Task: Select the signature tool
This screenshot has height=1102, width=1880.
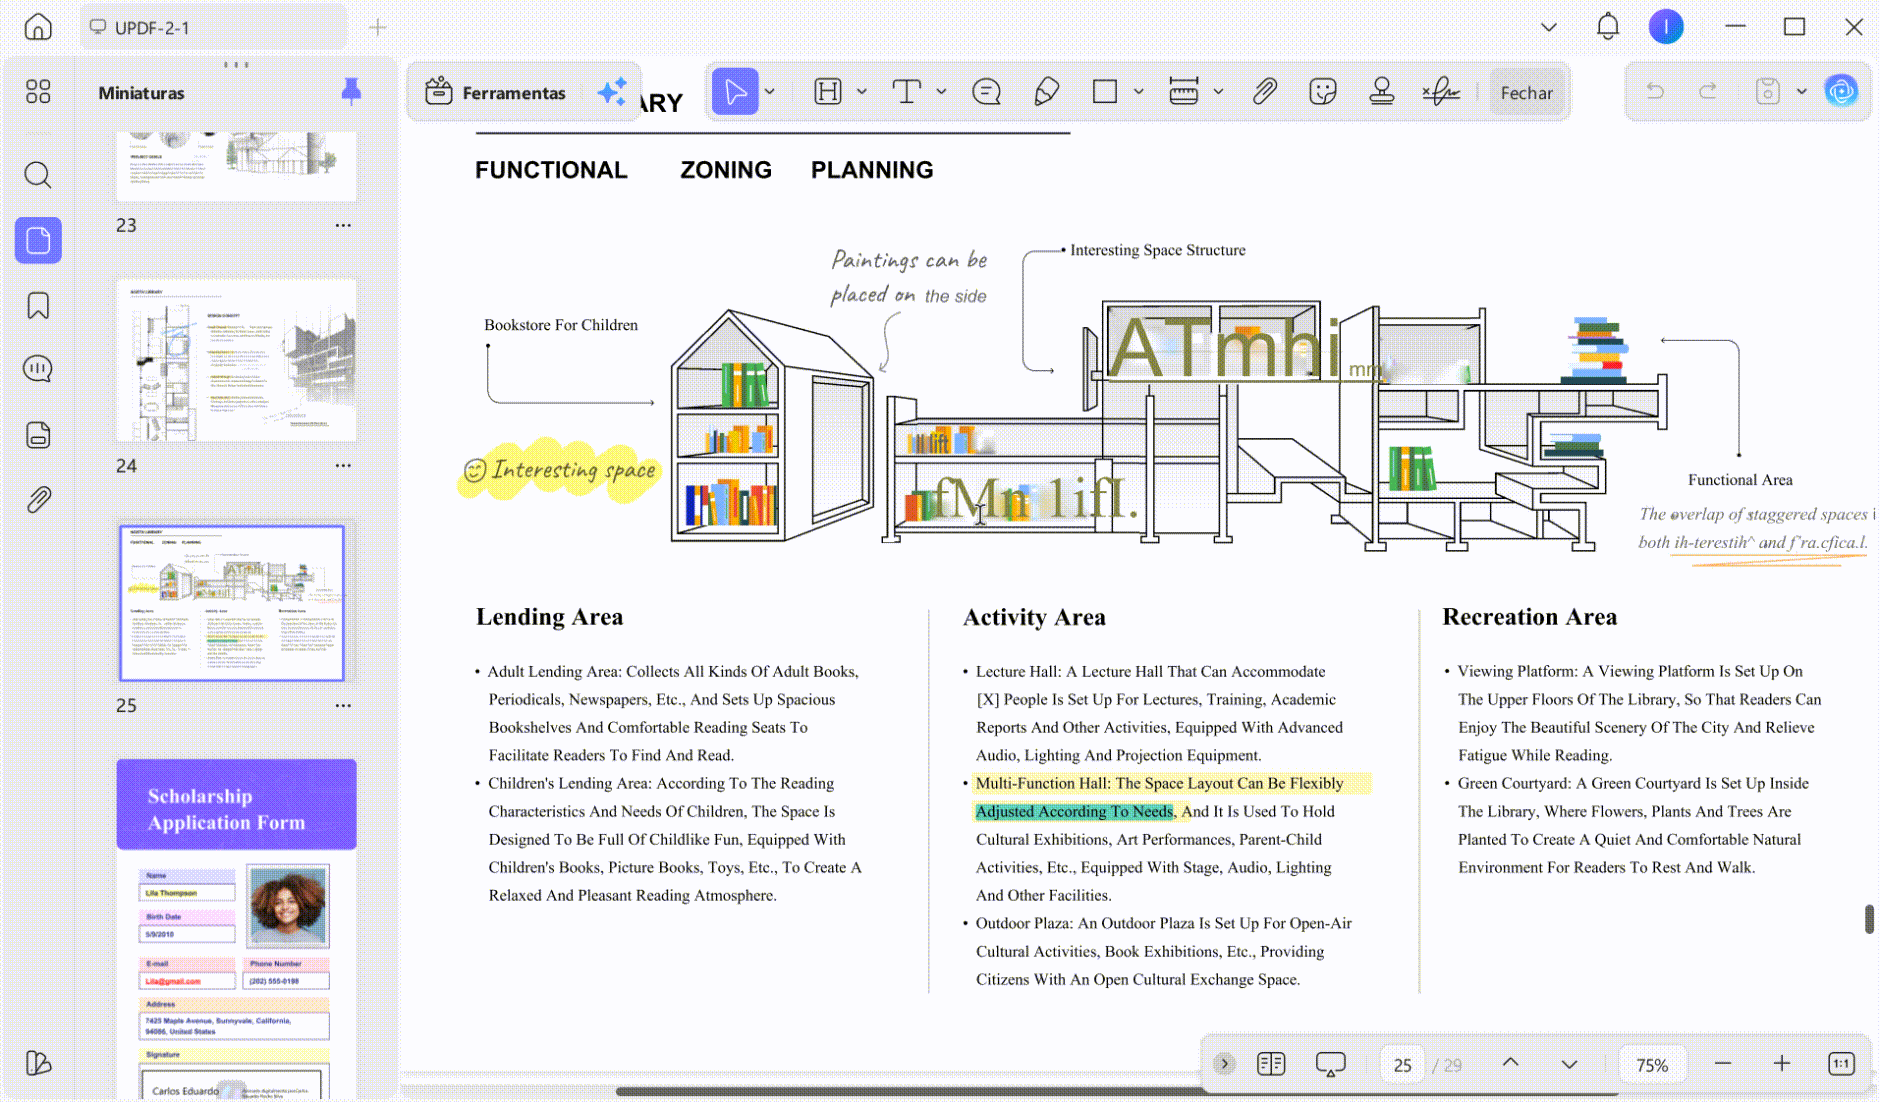Action: tap(1441, 92)
